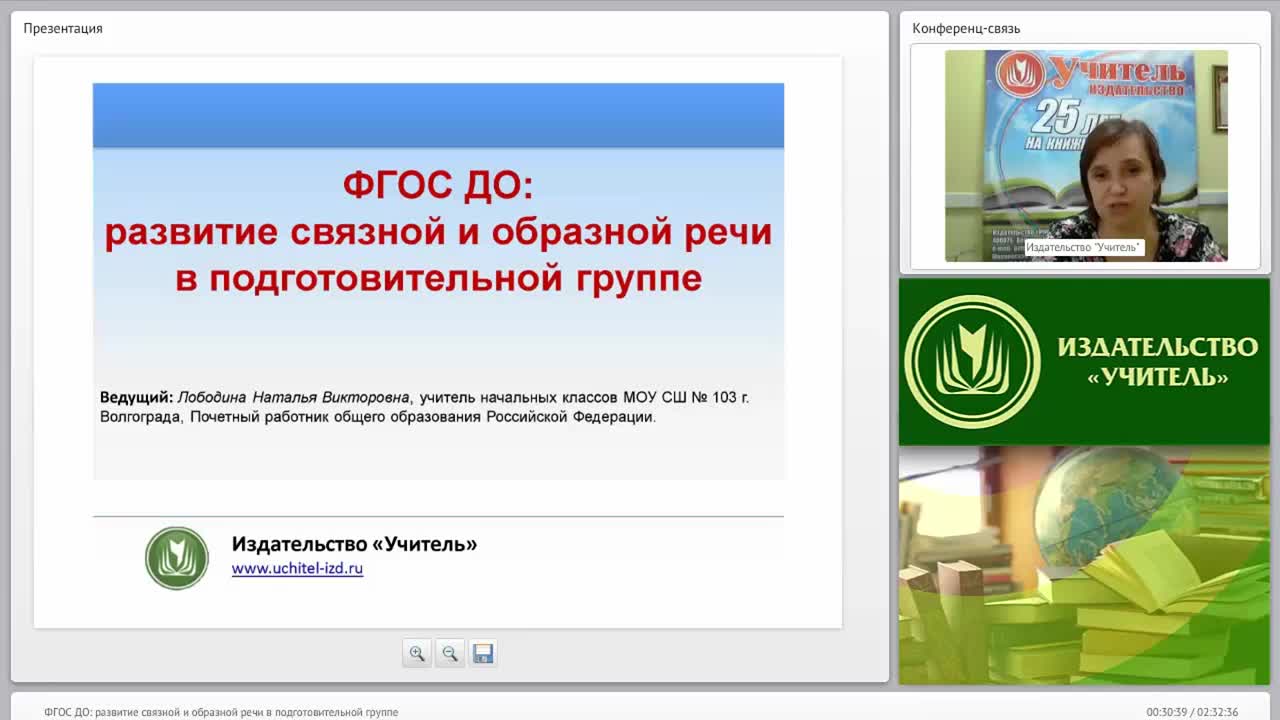Click the bottom bar webinar title text

coord(221,712)
